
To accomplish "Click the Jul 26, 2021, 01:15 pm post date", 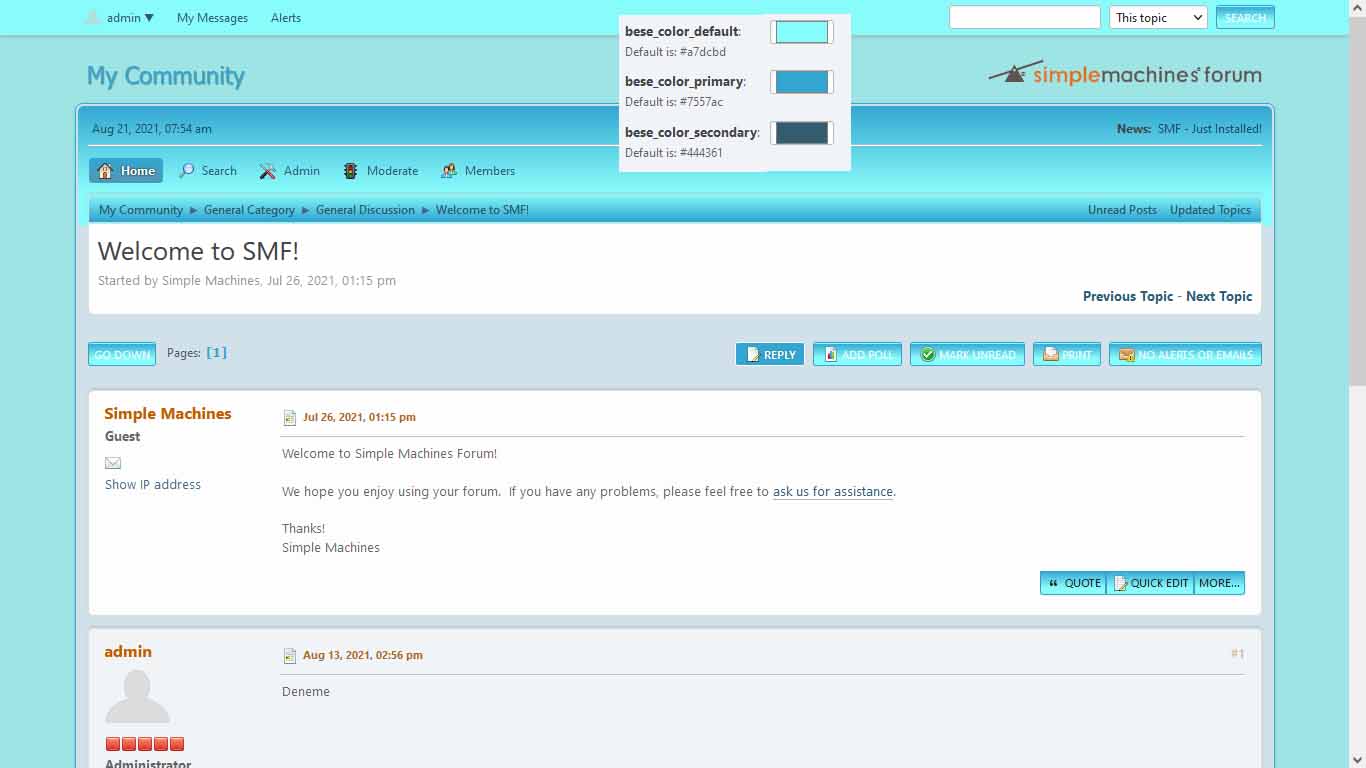I will [359, 417].
